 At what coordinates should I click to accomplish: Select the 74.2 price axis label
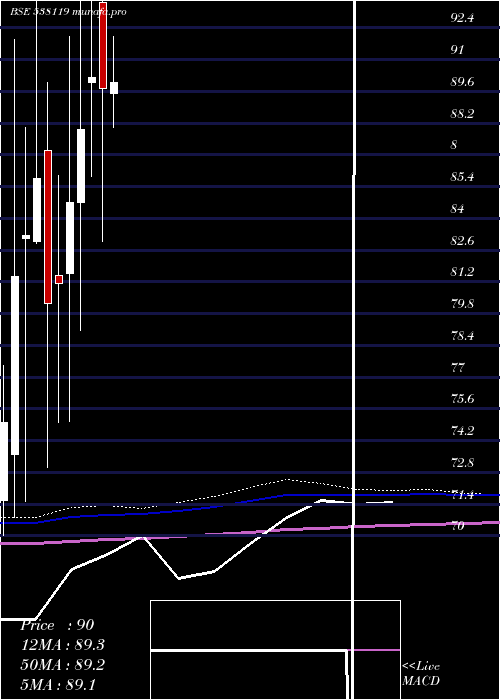coord(462,431)
